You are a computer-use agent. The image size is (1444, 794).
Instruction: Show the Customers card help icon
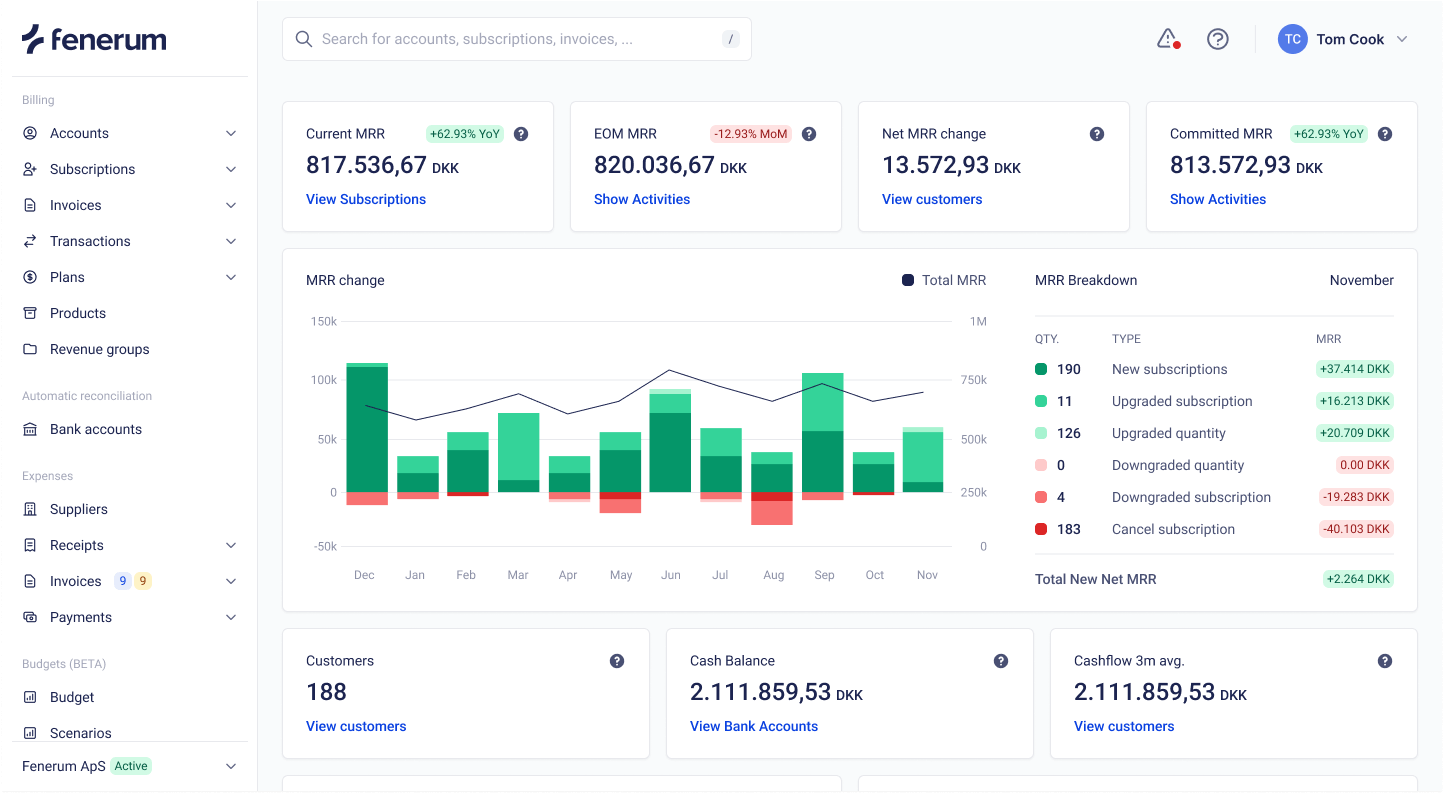[617, 661]
